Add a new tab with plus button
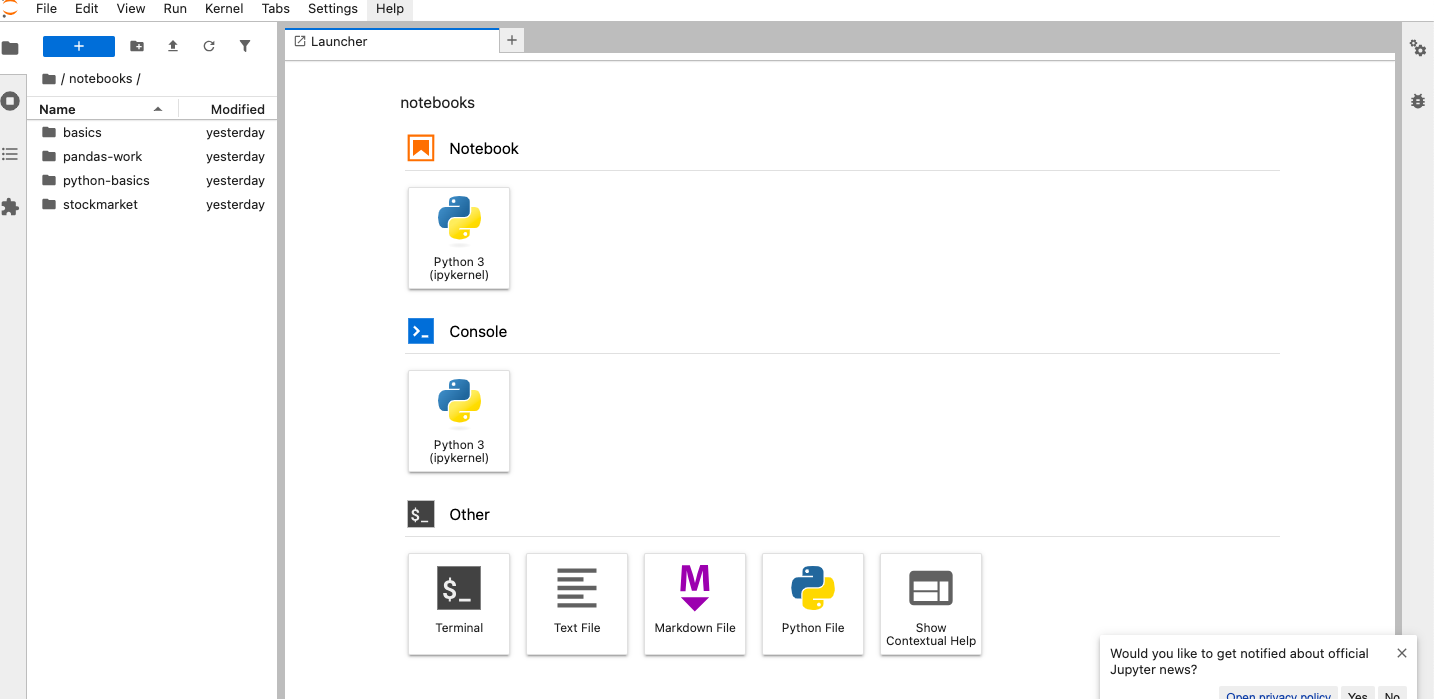The width and height of the screenshot is (1434, 699). [x=512, y=40]
